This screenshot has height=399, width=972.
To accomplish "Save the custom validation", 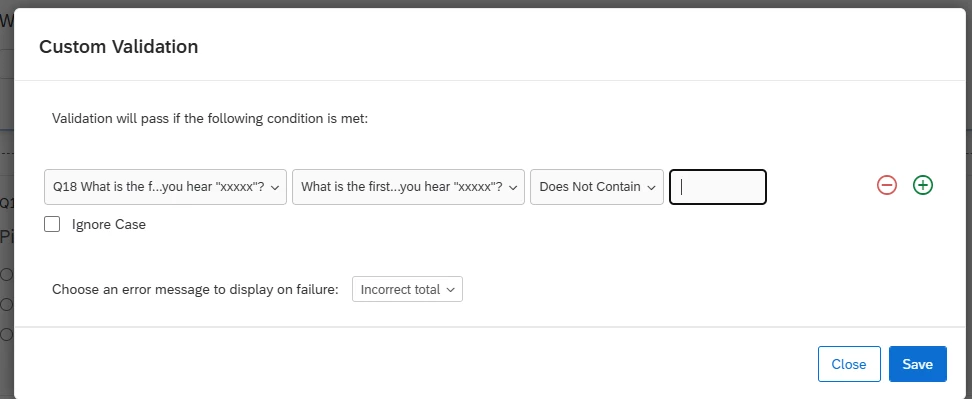I will 917,364.
